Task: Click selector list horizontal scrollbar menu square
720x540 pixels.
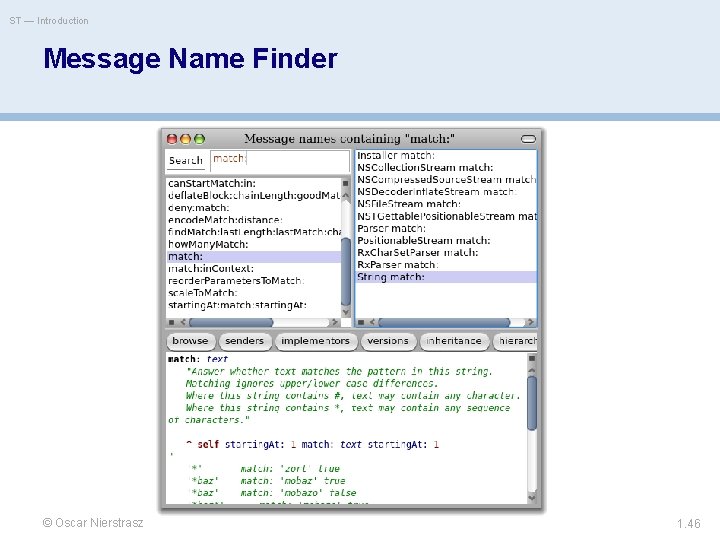Action: 171,322
